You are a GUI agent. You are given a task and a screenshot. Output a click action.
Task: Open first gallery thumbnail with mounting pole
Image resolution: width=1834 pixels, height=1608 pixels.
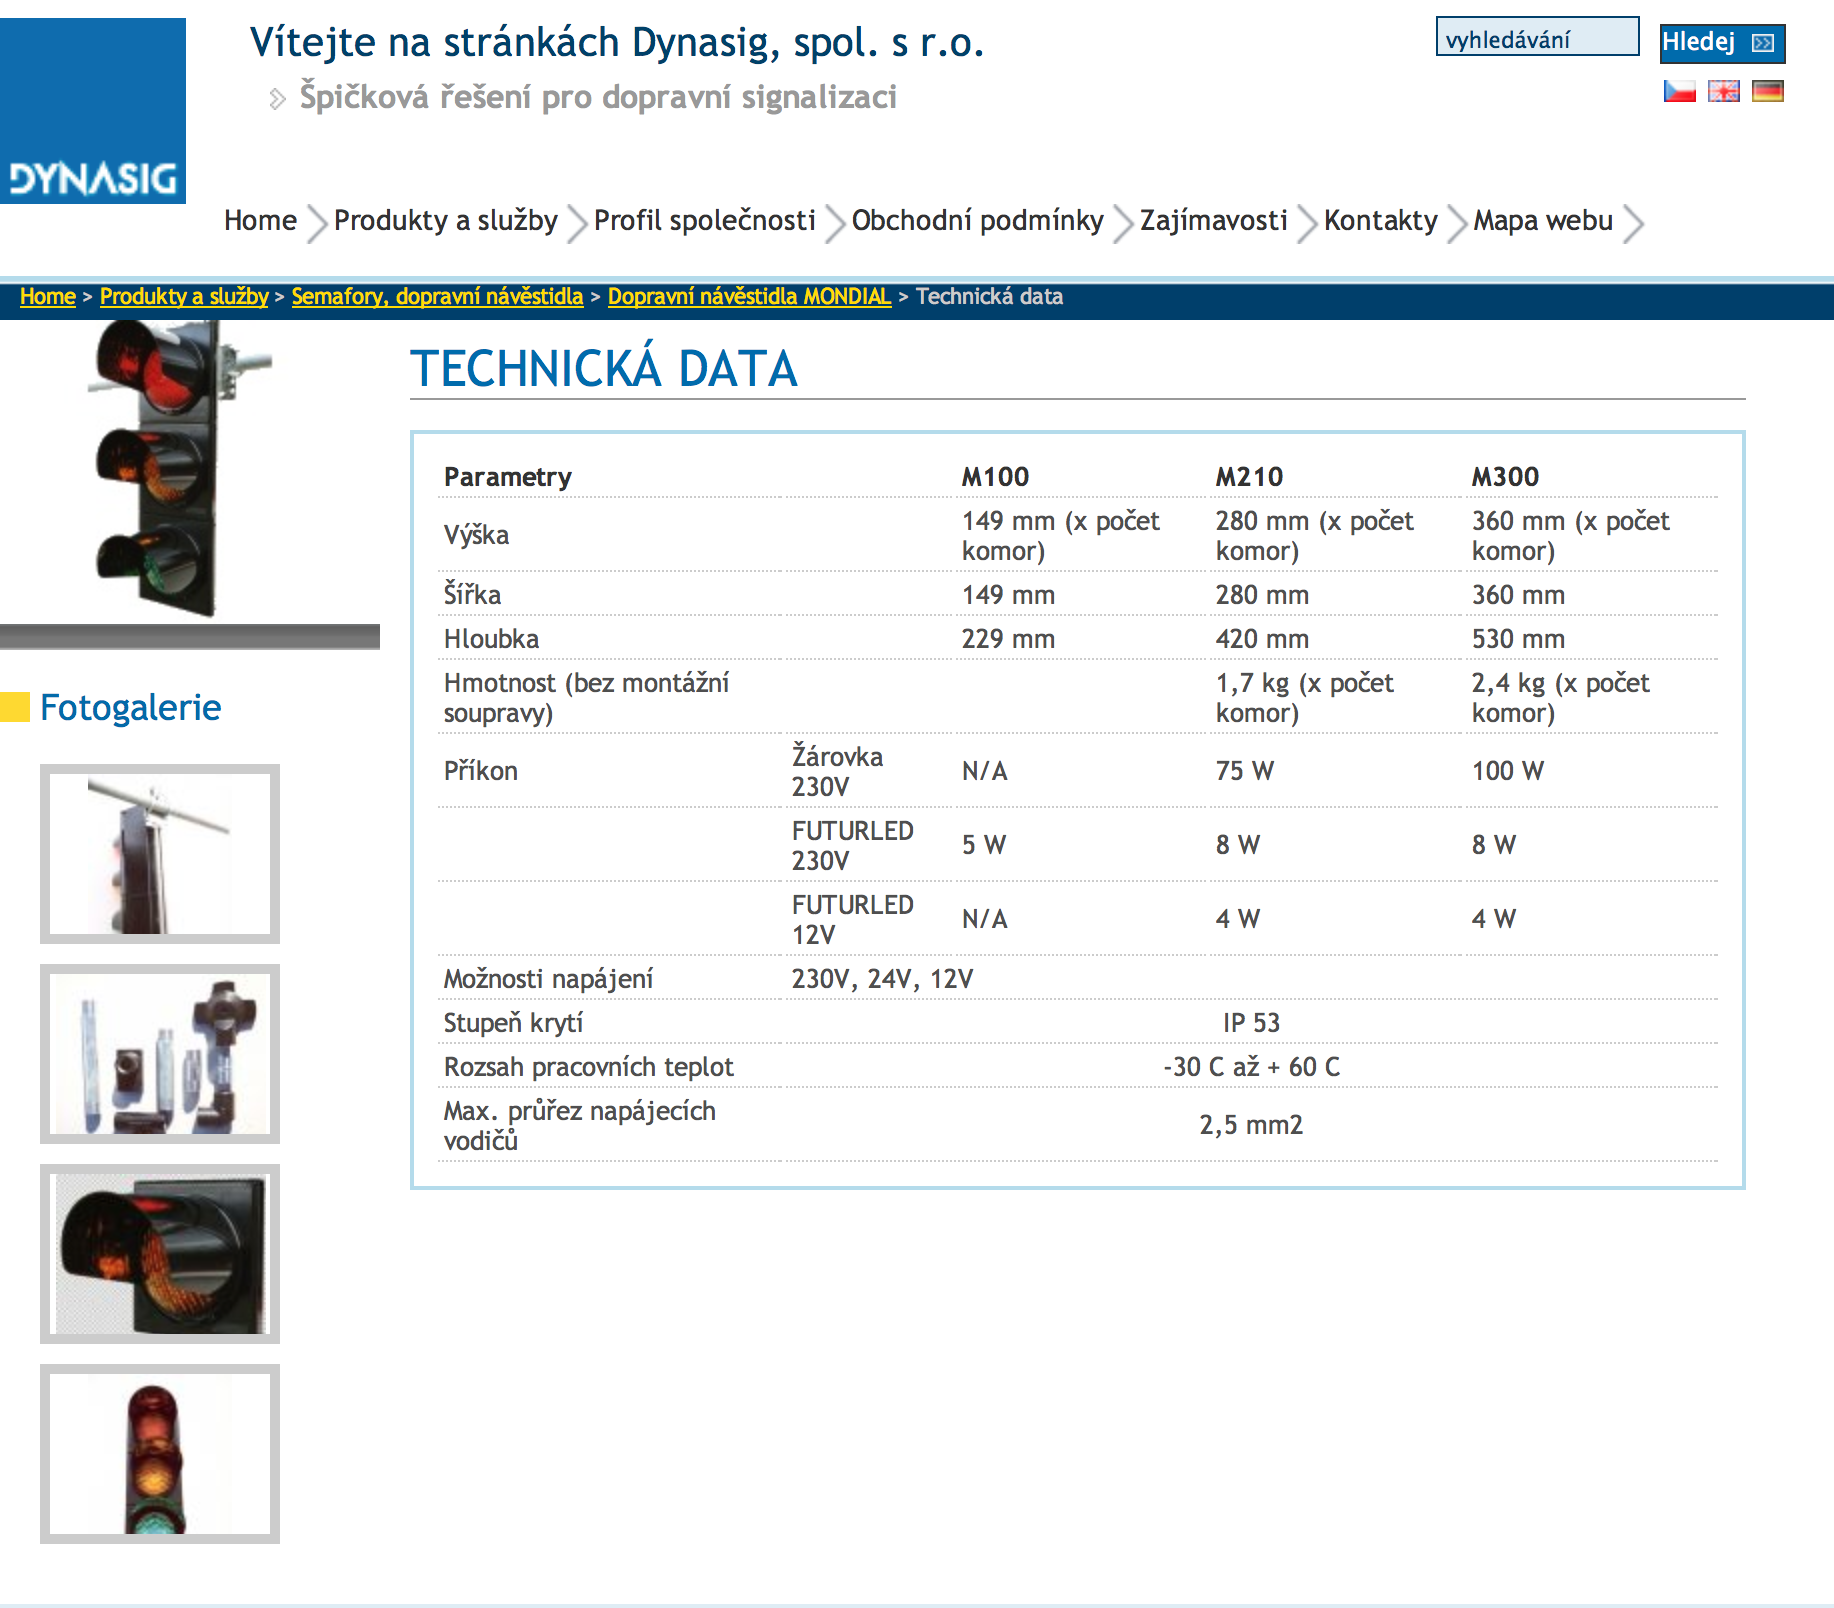(160, 854)
